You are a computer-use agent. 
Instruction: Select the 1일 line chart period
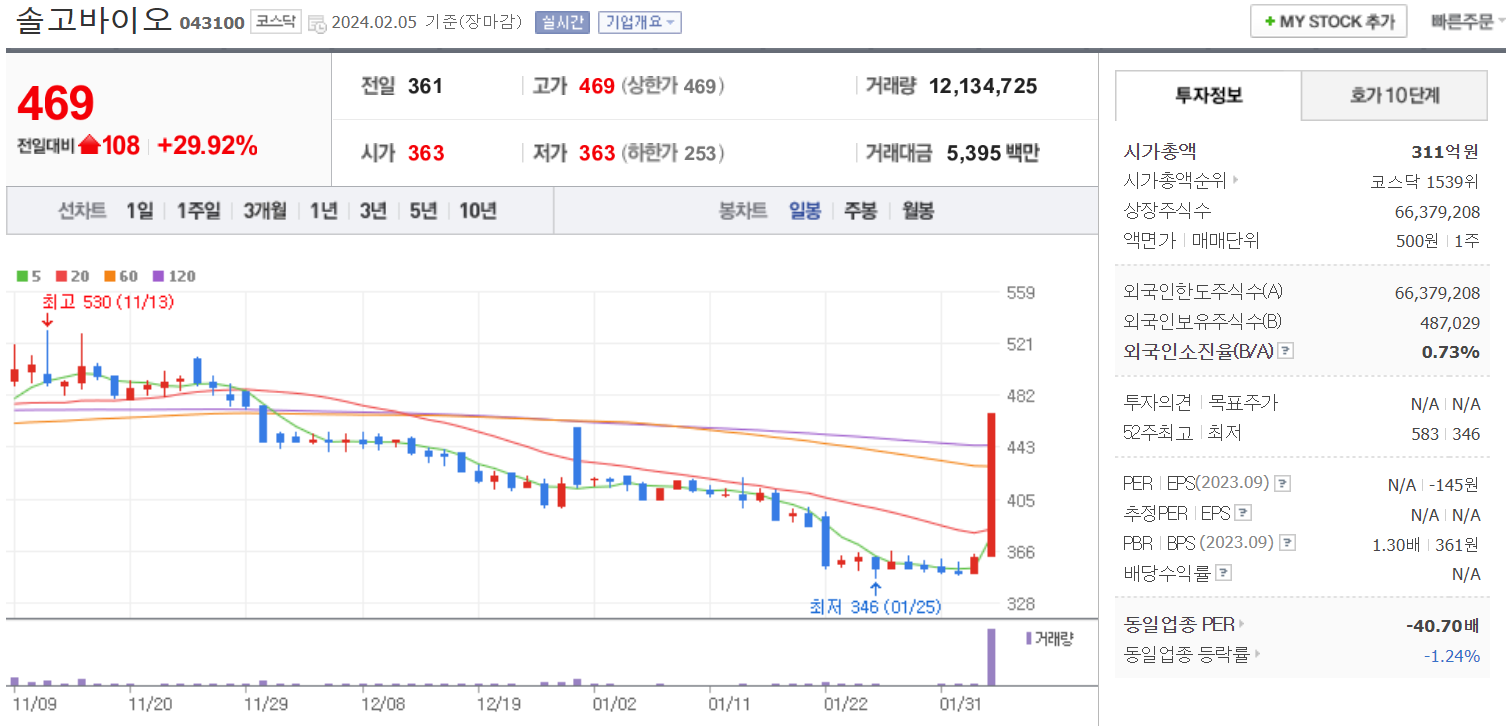pos(140,211)
